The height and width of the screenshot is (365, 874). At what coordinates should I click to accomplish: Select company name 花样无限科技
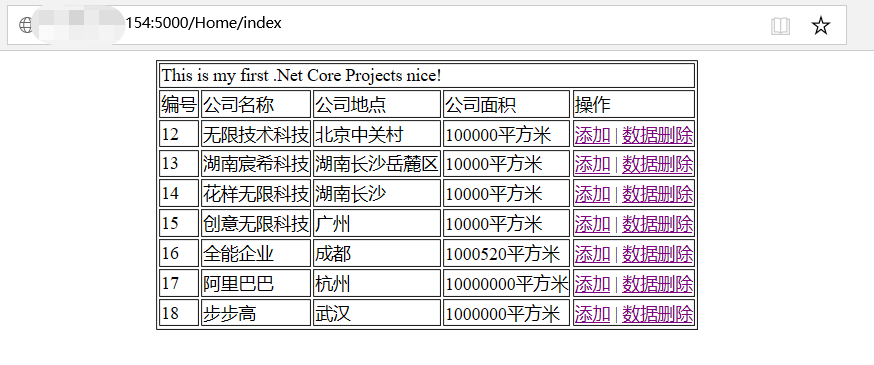click(x=255, y=194)
